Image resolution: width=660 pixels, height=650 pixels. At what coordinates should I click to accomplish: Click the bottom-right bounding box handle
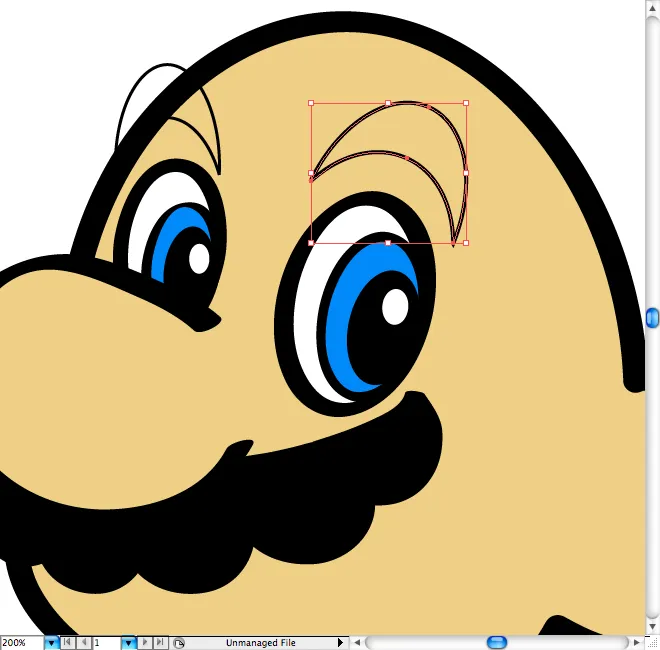(466, 243)
